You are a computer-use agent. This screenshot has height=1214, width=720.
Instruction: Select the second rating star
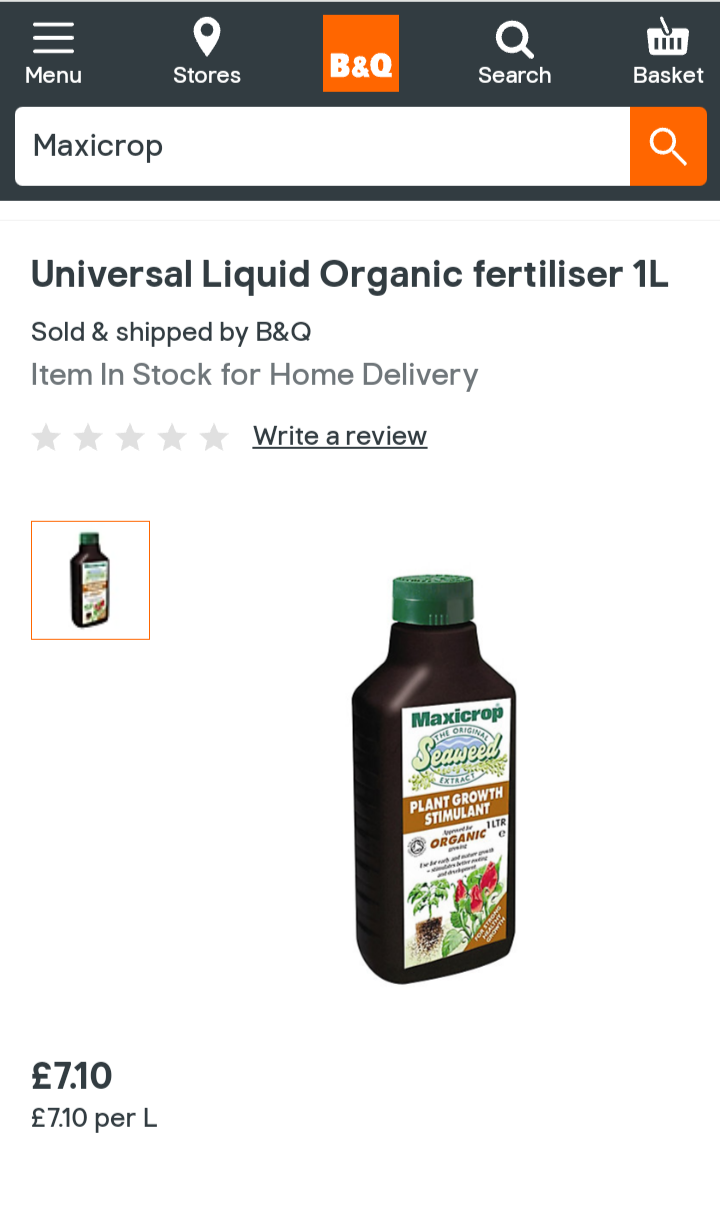(x=88, y=437)
